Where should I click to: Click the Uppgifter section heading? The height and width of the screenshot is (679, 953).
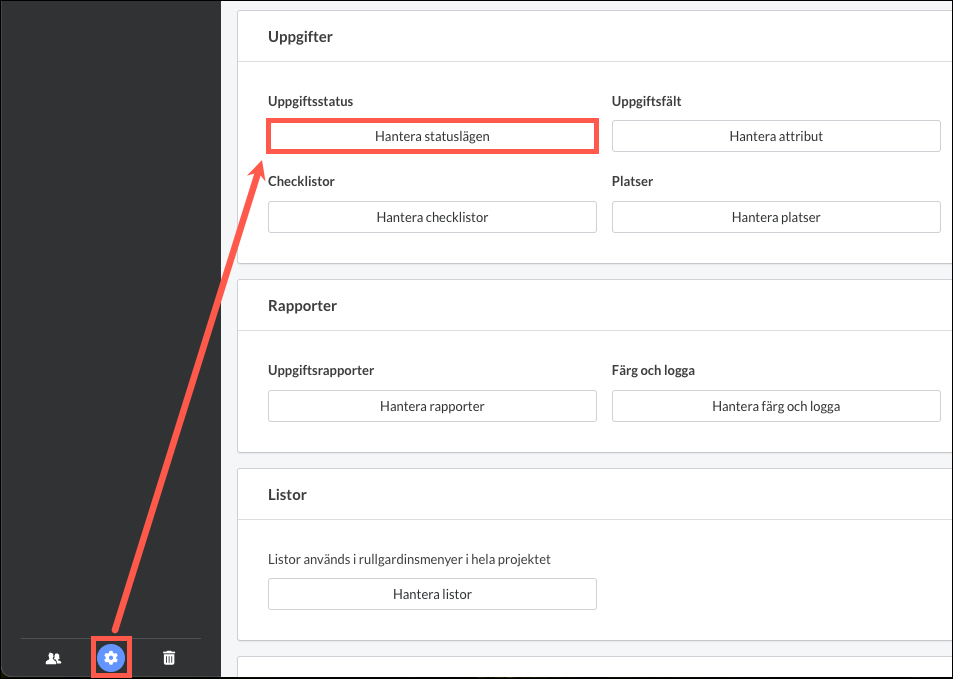click(300, 37)
